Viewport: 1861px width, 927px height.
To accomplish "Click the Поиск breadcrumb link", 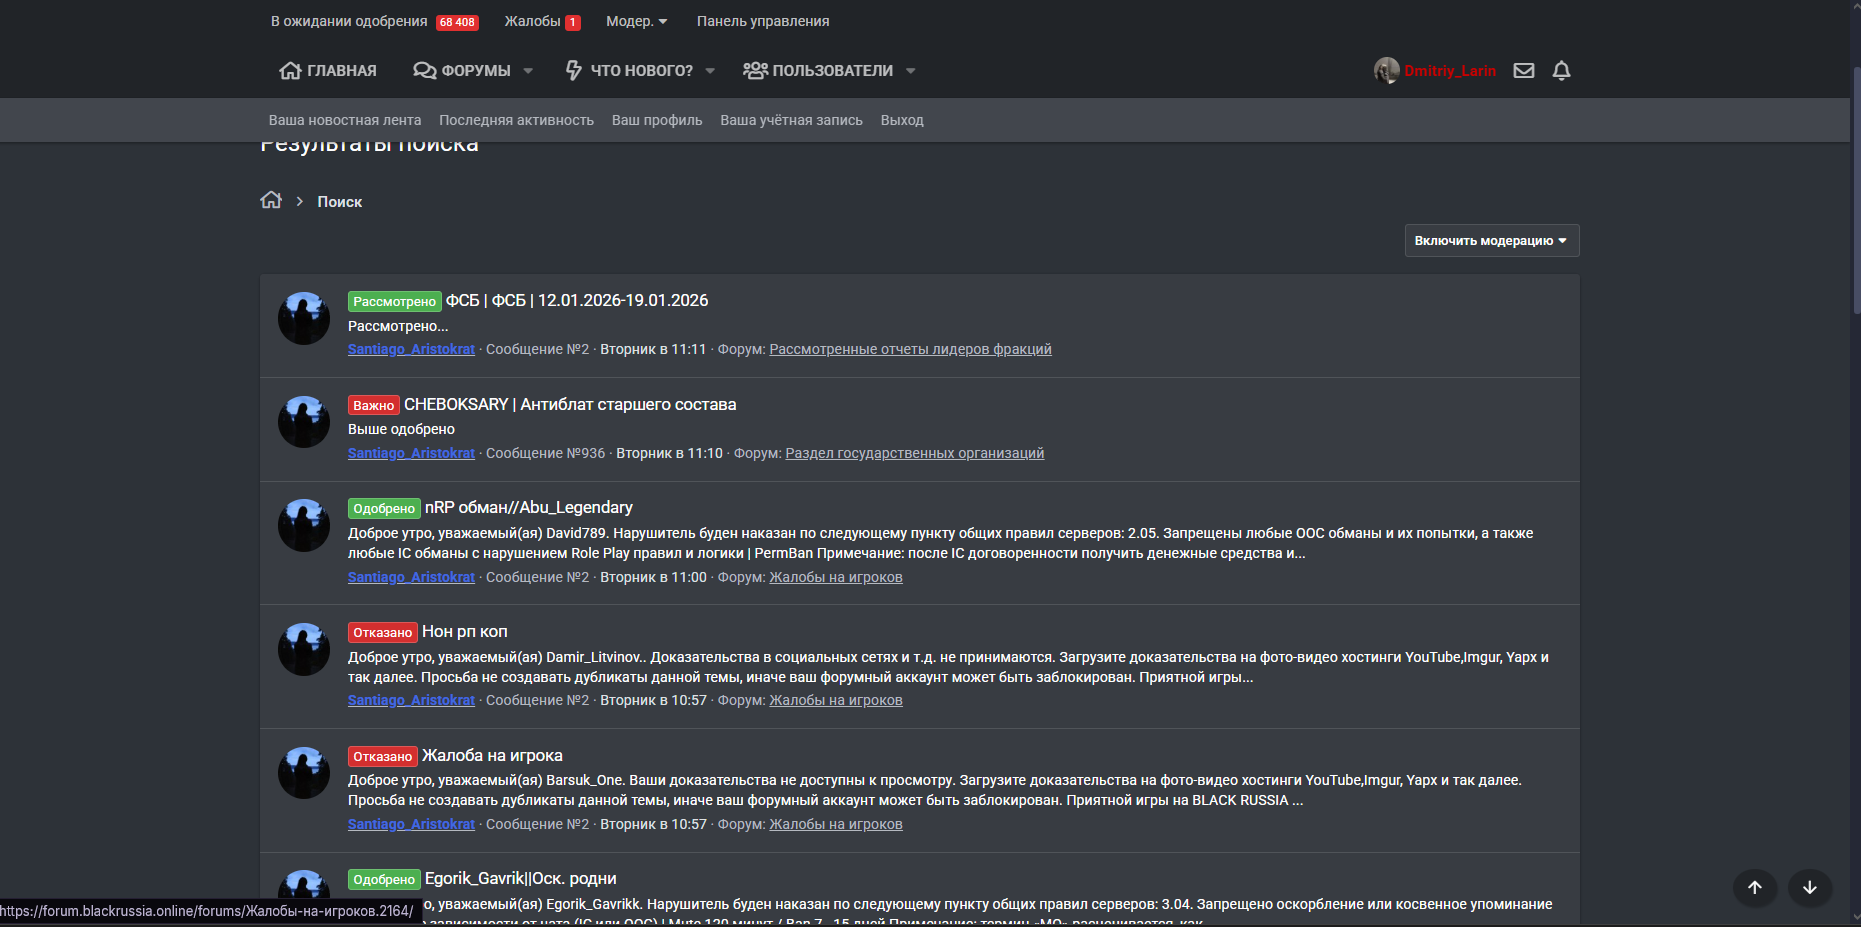I will tap(340, 202).
